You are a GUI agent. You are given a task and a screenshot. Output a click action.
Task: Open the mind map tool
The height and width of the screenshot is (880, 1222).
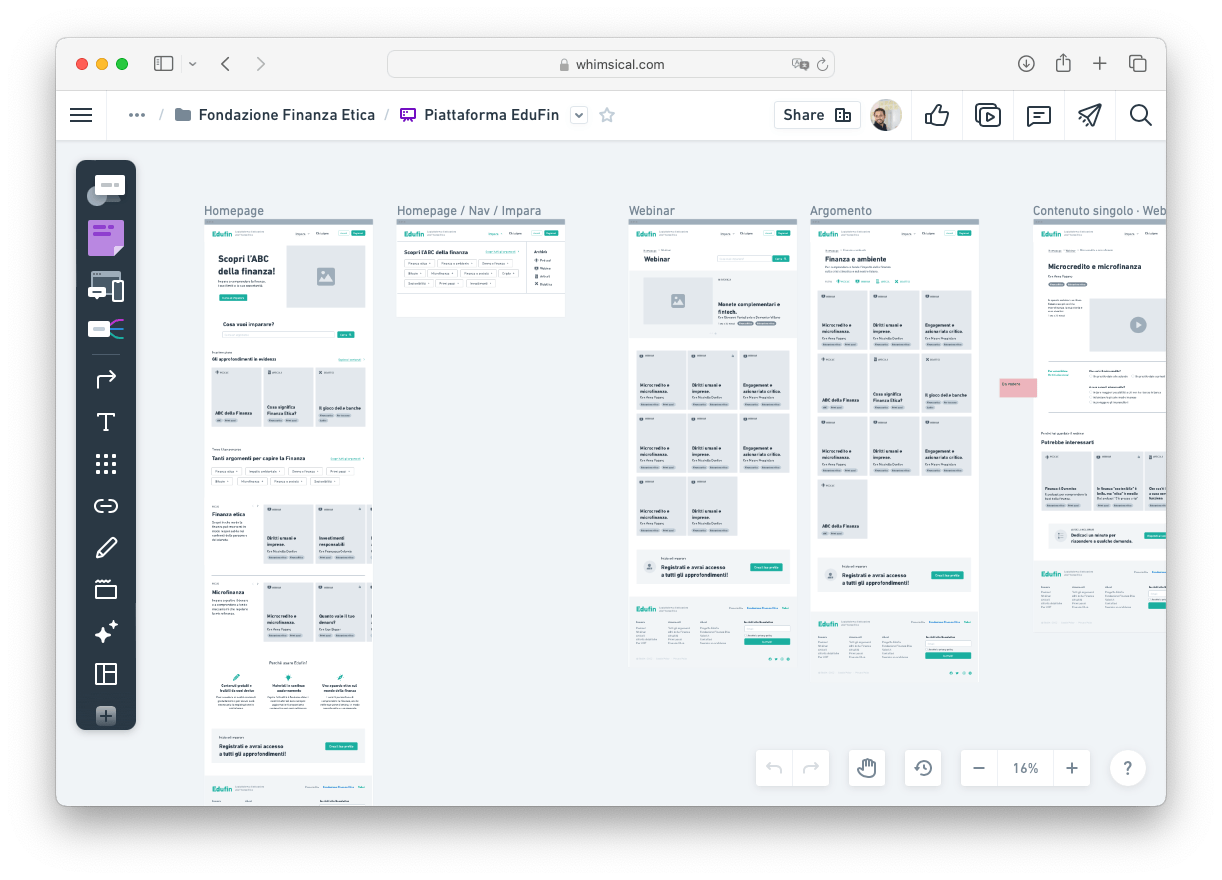tap(105, 329)
